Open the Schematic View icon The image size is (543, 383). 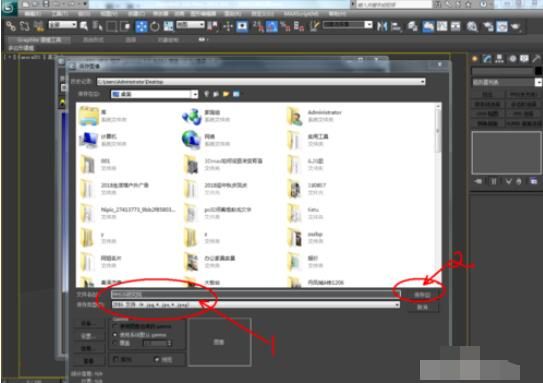tap(442, 26)
